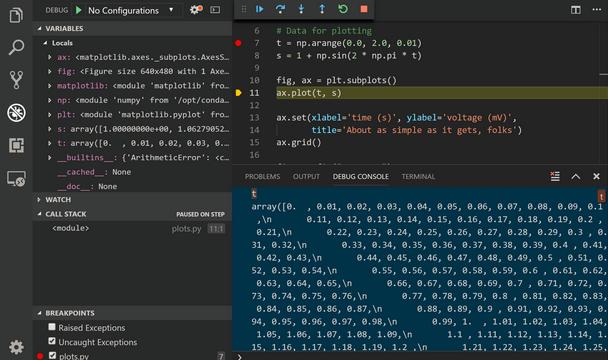Expand the plt module variable

click(50, 114)
